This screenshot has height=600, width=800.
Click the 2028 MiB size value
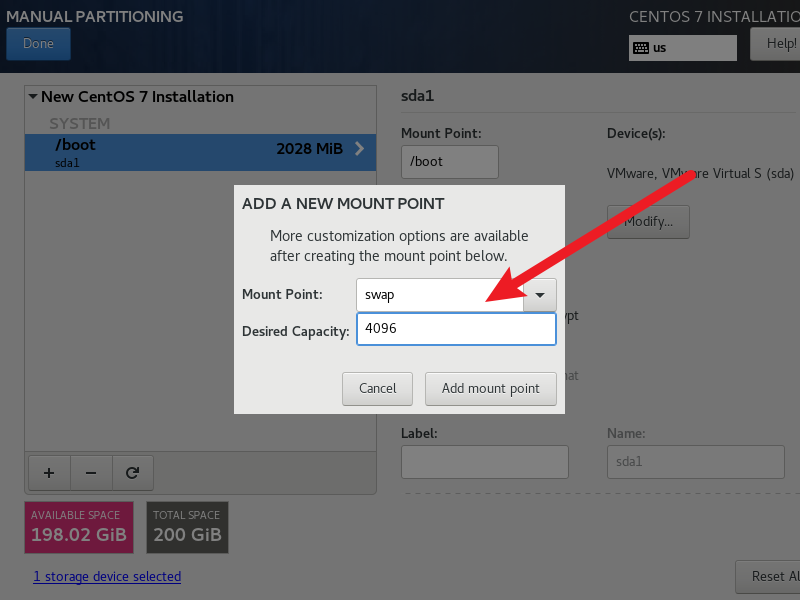click(x=309, y=148)
